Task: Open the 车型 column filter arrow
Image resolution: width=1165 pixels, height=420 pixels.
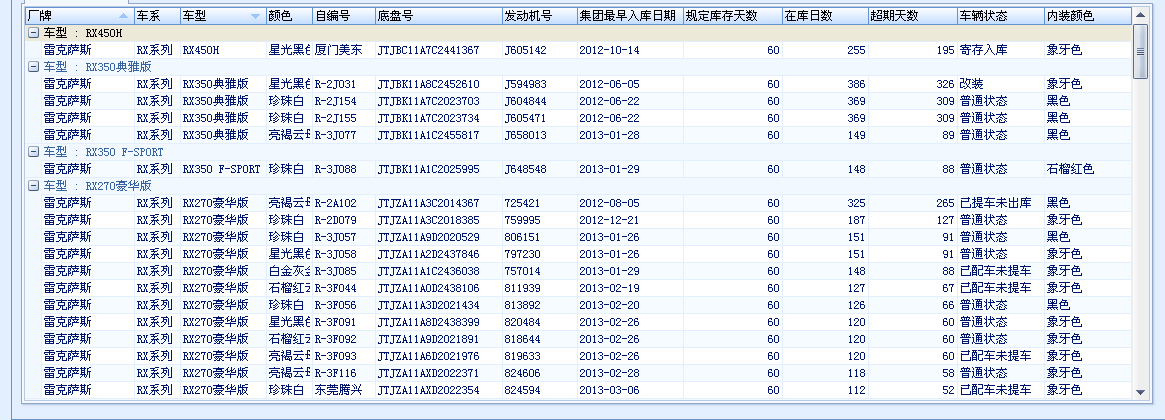Action: [x=256, y=16]
